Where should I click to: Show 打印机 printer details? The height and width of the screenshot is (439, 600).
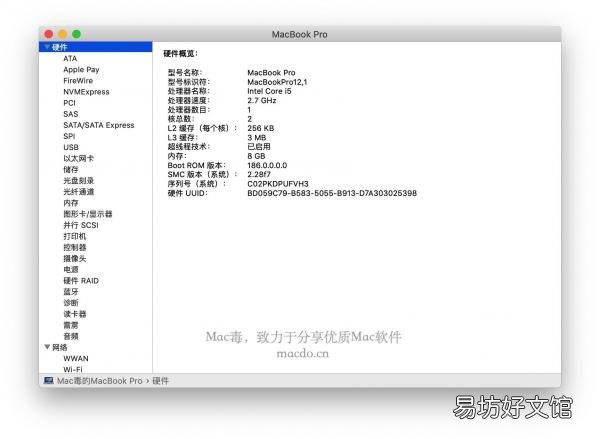click(75, 236)
